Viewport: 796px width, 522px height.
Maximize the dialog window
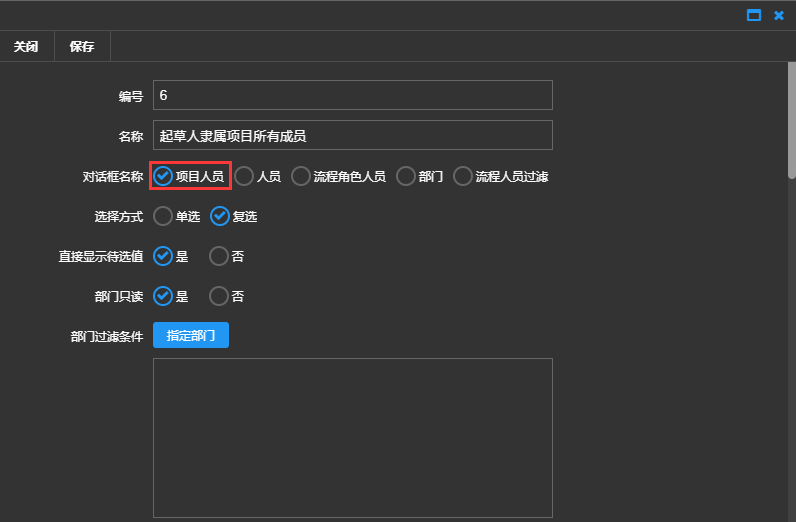pos(754,15)
